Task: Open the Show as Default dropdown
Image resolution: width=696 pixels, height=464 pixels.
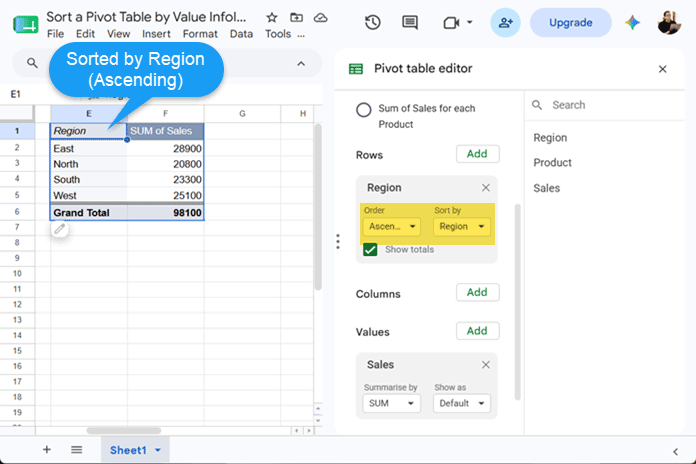Action: coord(462,403)
